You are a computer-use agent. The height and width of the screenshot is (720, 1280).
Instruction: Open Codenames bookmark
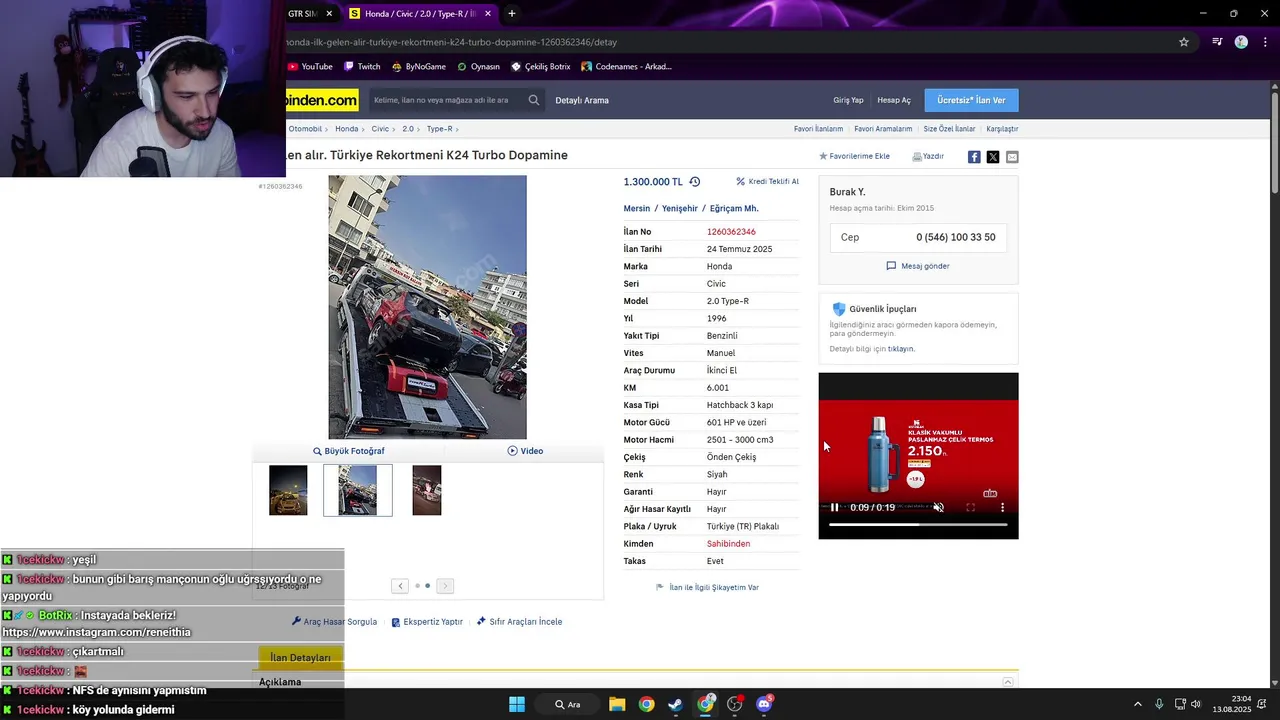coord(626,67)
